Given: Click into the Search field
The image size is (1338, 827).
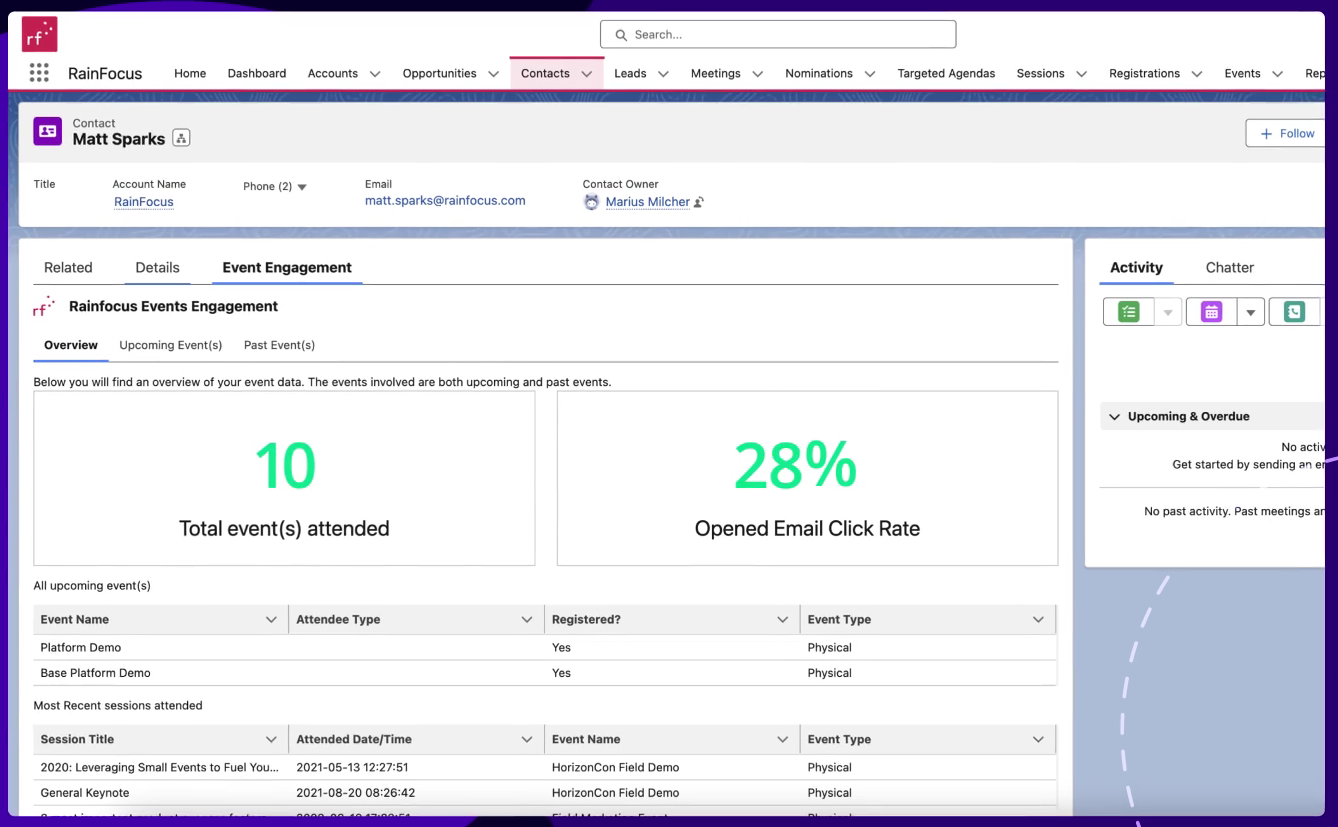Looking at the screenshot, I should click(x=778, y=34).
